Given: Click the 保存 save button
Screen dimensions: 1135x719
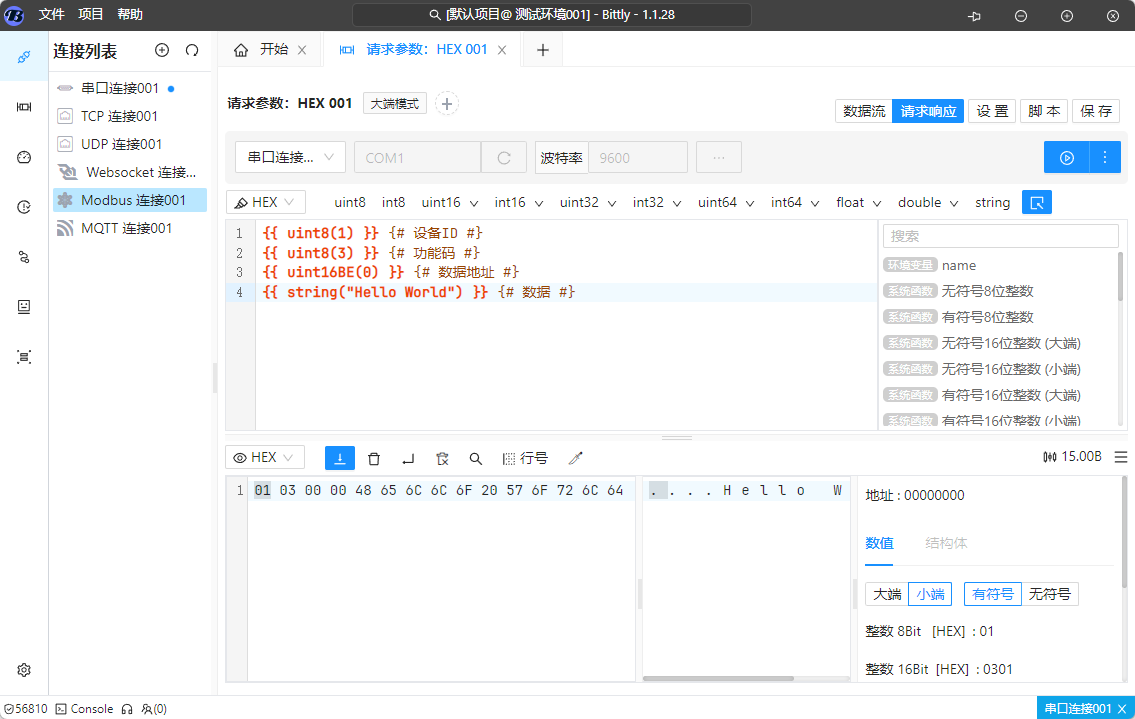Looking at the screenshot, I should 1095,111.
